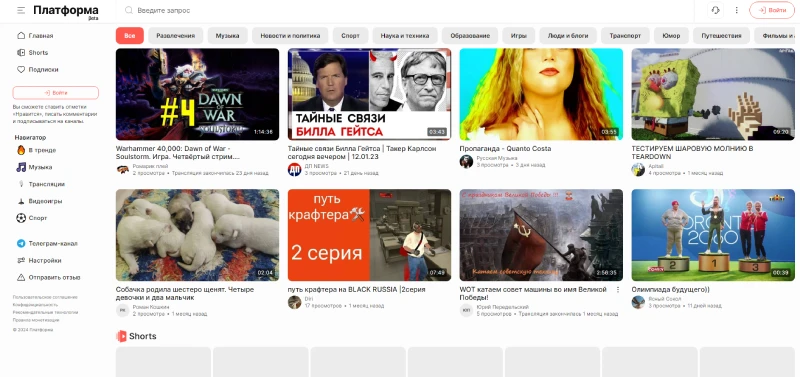Click the microphone icon Трансляции
800x377 pixels.
coord(21,184)
